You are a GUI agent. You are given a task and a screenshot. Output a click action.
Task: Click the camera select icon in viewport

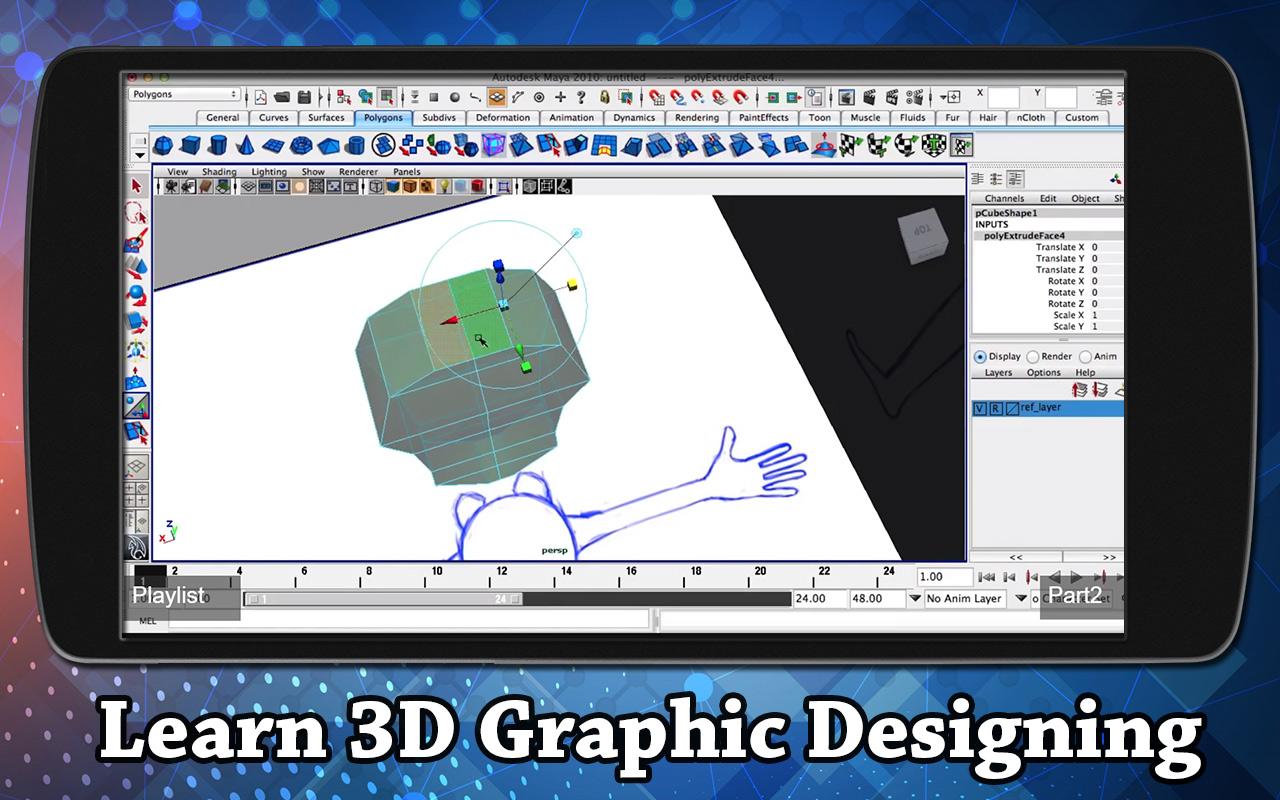[172, 186]
